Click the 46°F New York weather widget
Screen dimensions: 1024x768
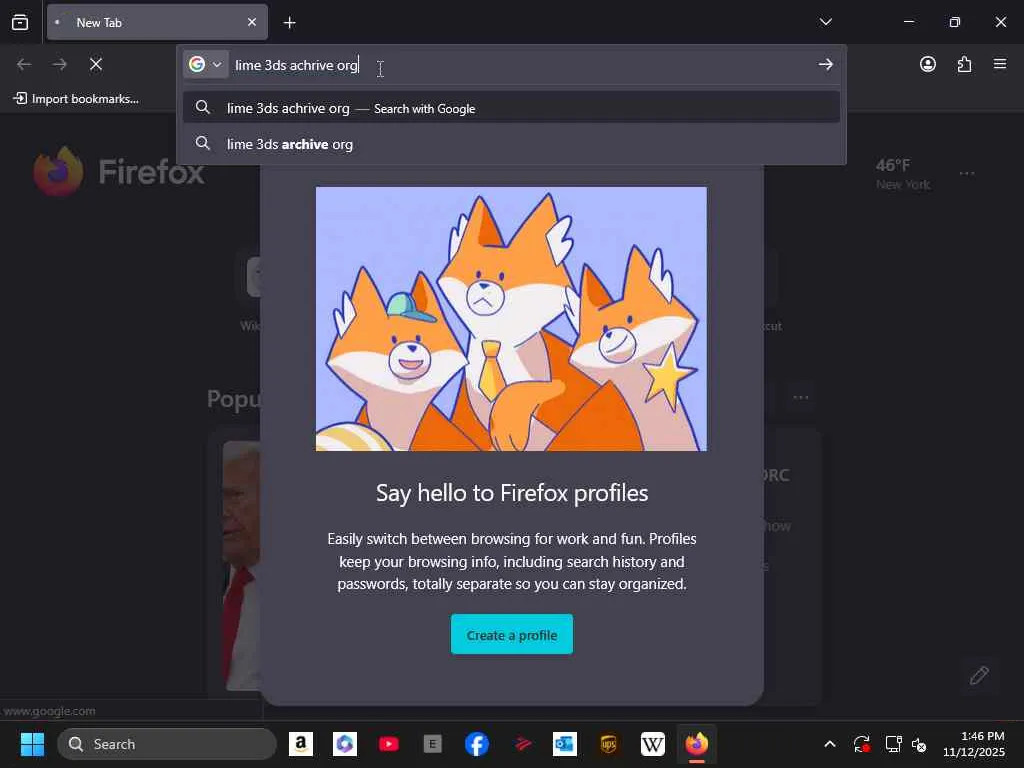pos(903,174)
